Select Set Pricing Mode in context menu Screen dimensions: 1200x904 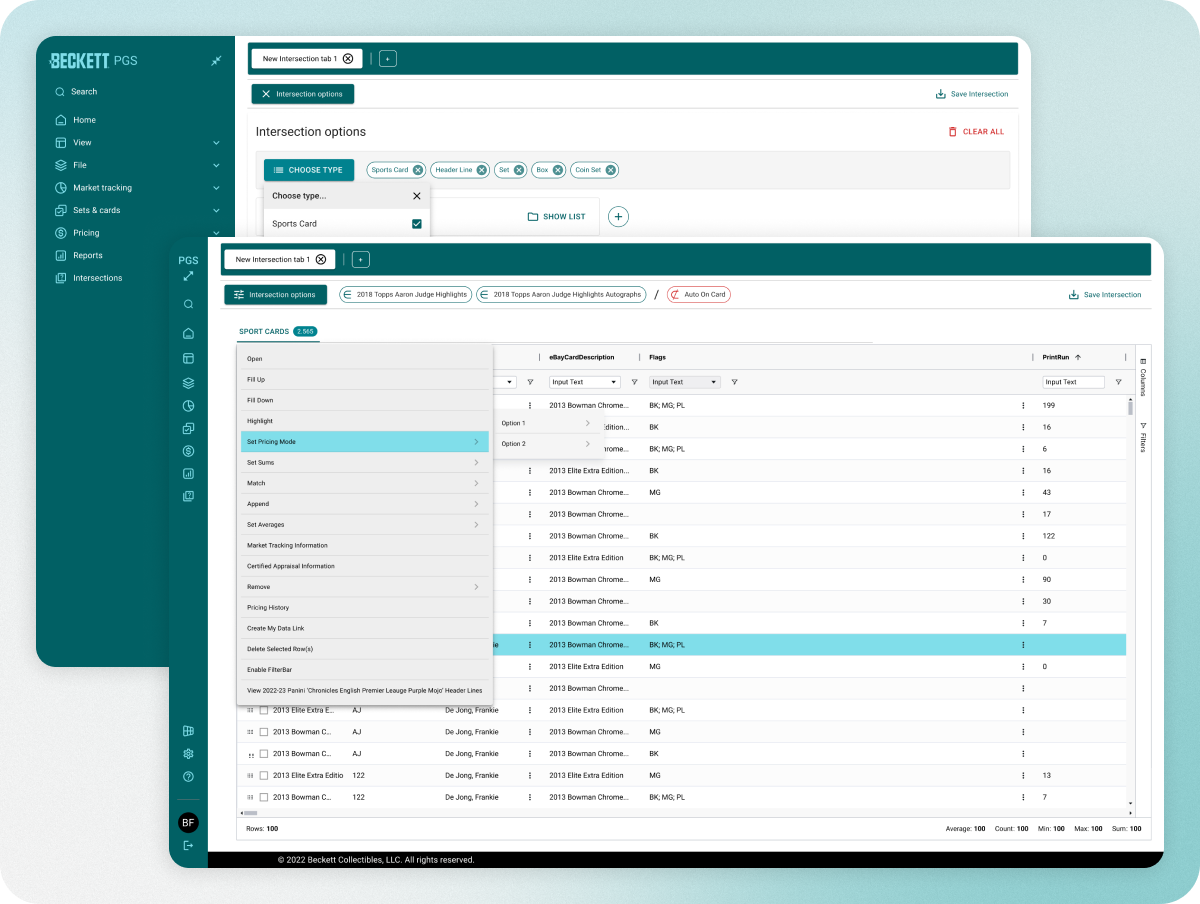tap(364, 442)
